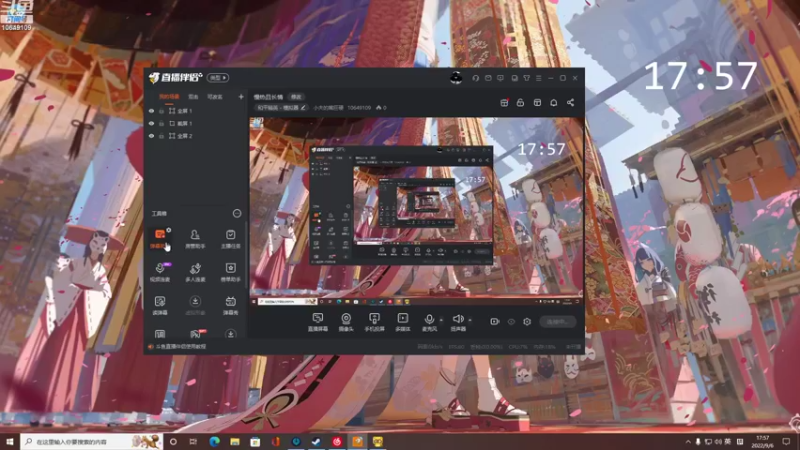Select the 截屏 1 source row
Viewport: 800px width, 450px height.
195,123
